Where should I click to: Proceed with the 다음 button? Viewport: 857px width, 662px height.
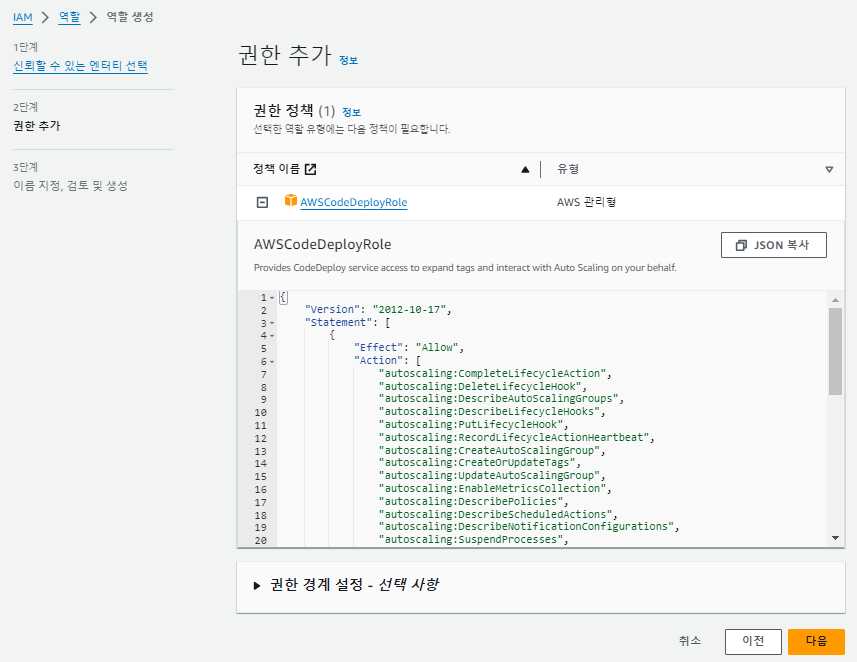817,641
